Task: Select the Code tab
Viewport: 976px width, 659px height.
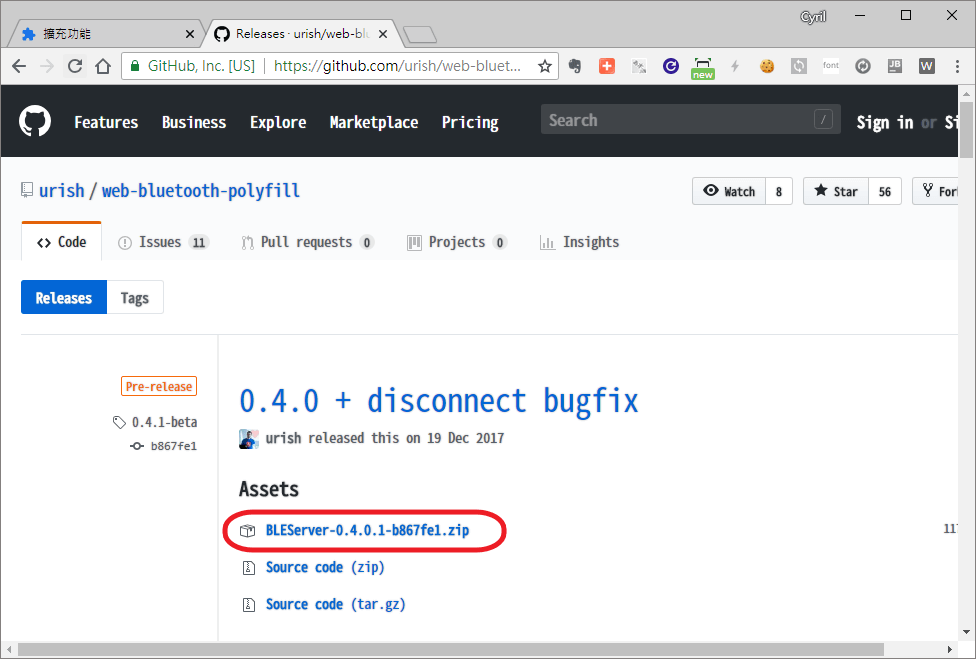Action: [x=62, y=241]
